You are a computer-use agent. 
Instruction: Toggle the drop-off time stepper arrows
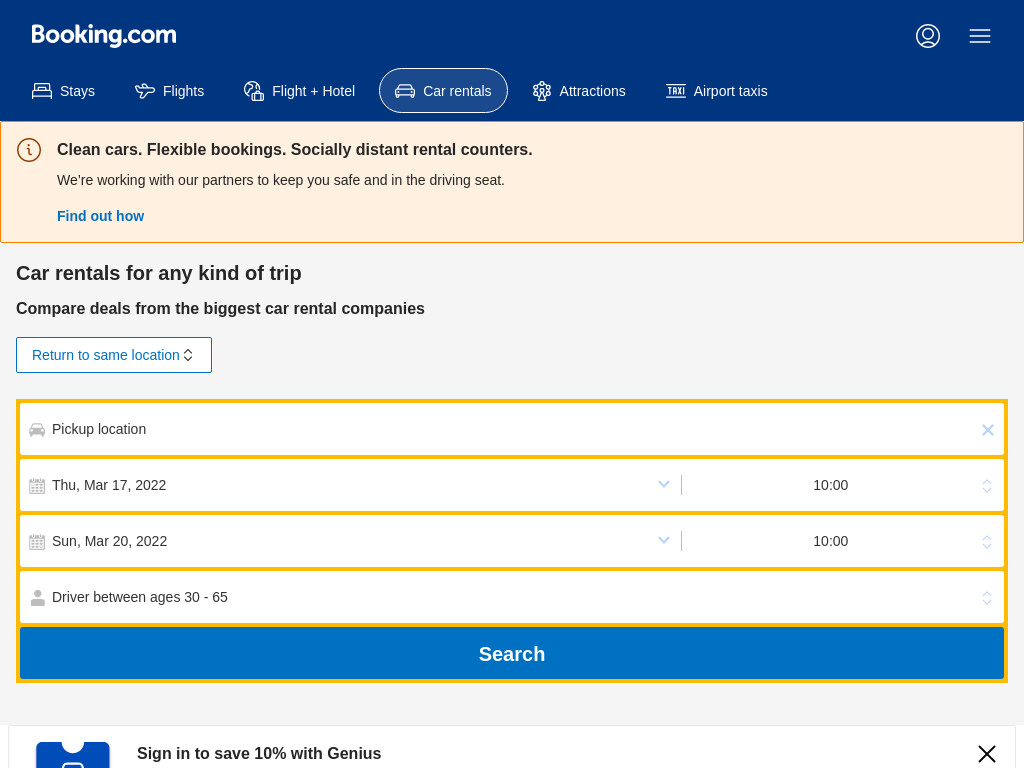point(987,542)
